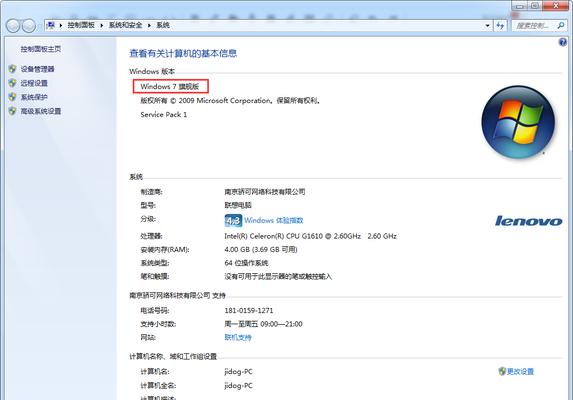This screenshot has width=573, height=400.
Task: Expand the address bar history dropdown arrow
Action: [x=487, y=26]
